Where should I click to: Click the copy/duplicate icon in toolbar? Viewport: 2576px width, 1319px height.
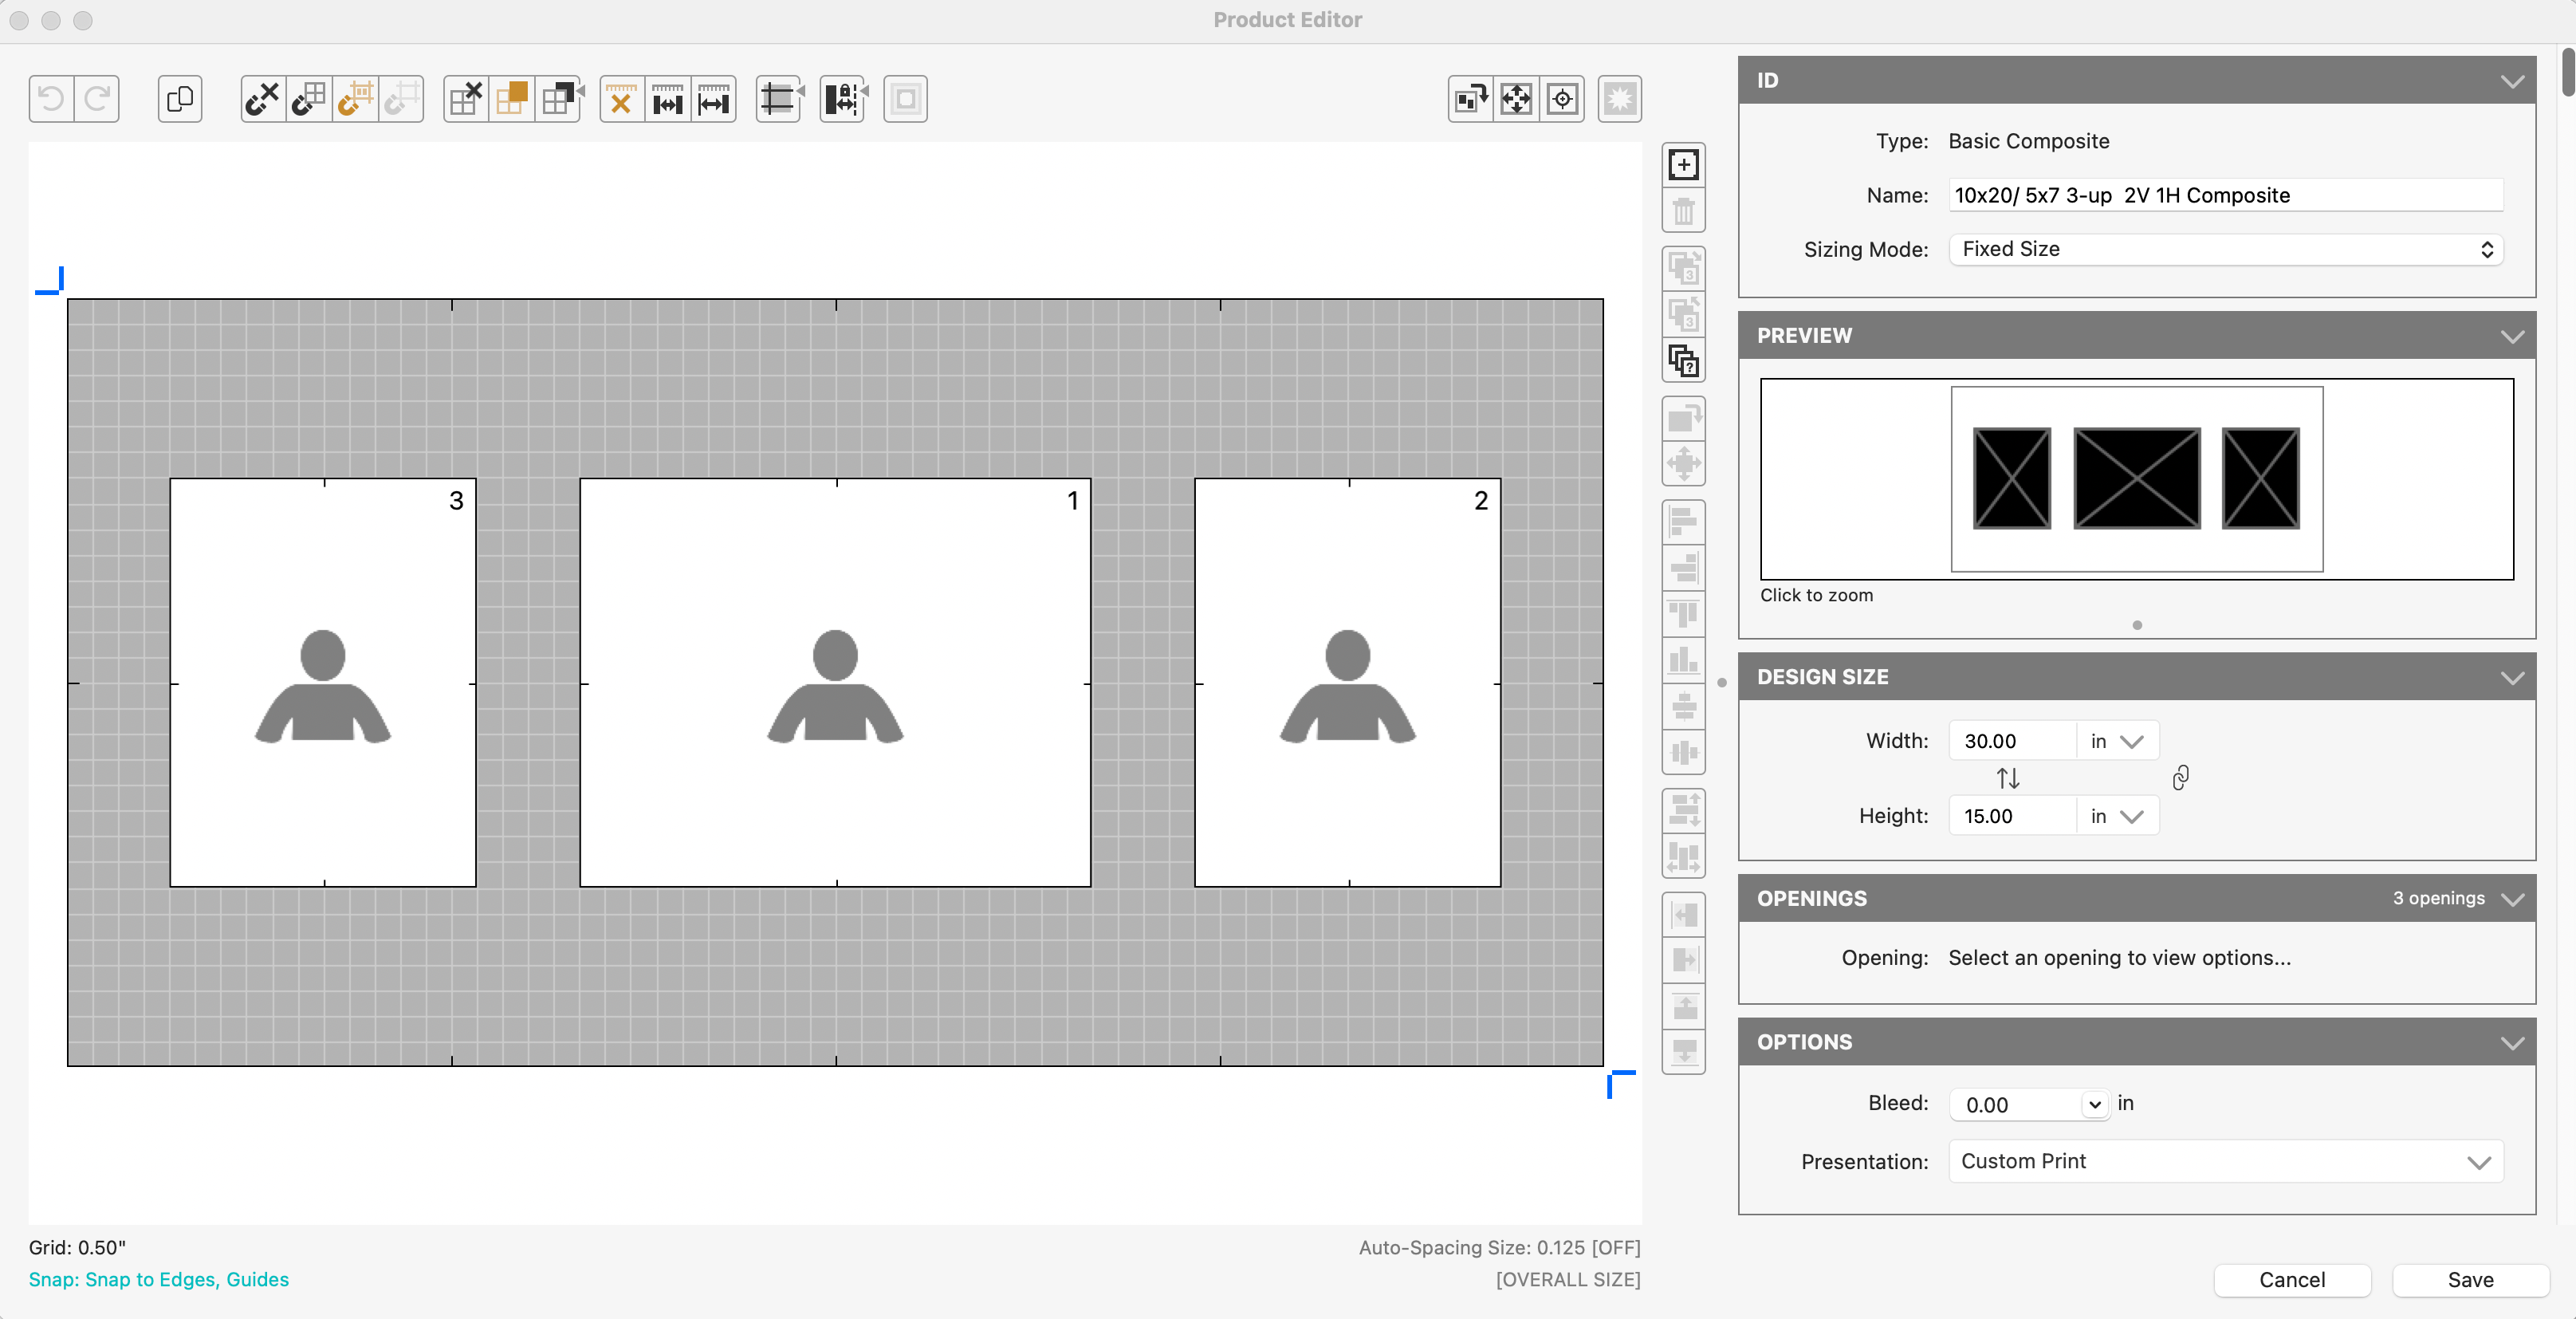pyautogui.click(x=180, y=99)
